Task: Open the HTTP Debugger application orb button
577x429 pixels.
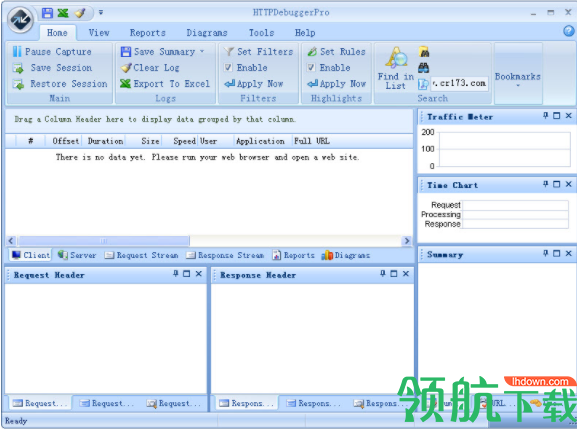Action: coord(20,20)
